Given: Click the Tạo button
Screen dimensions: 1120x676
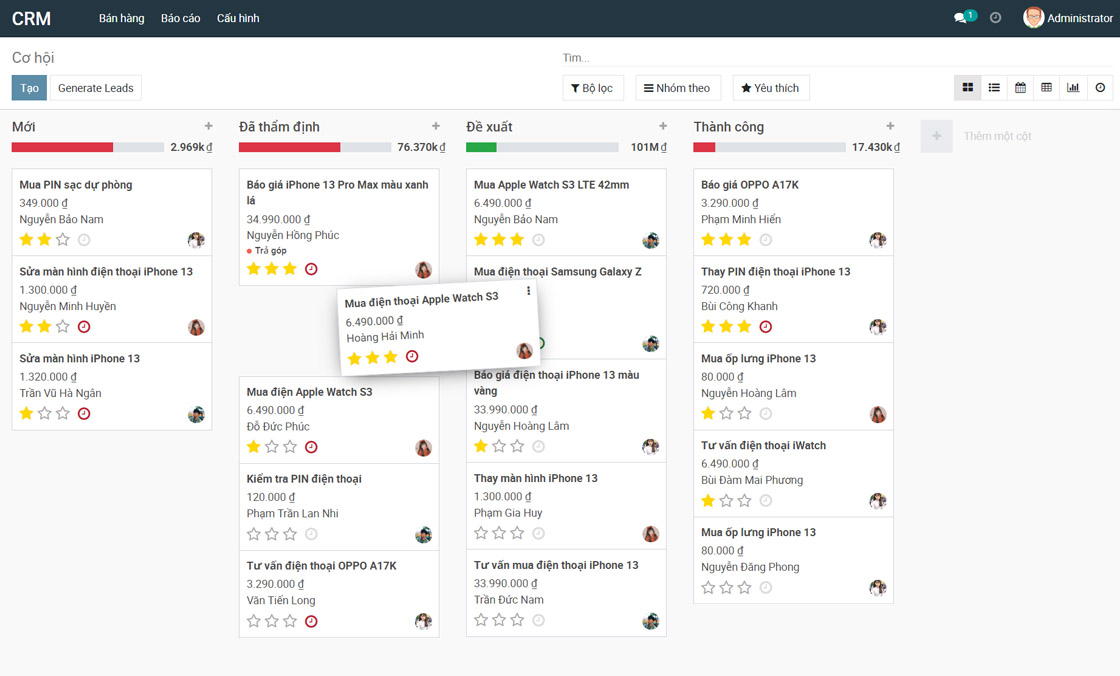Looking at the screenshot, I should [29, 88].
